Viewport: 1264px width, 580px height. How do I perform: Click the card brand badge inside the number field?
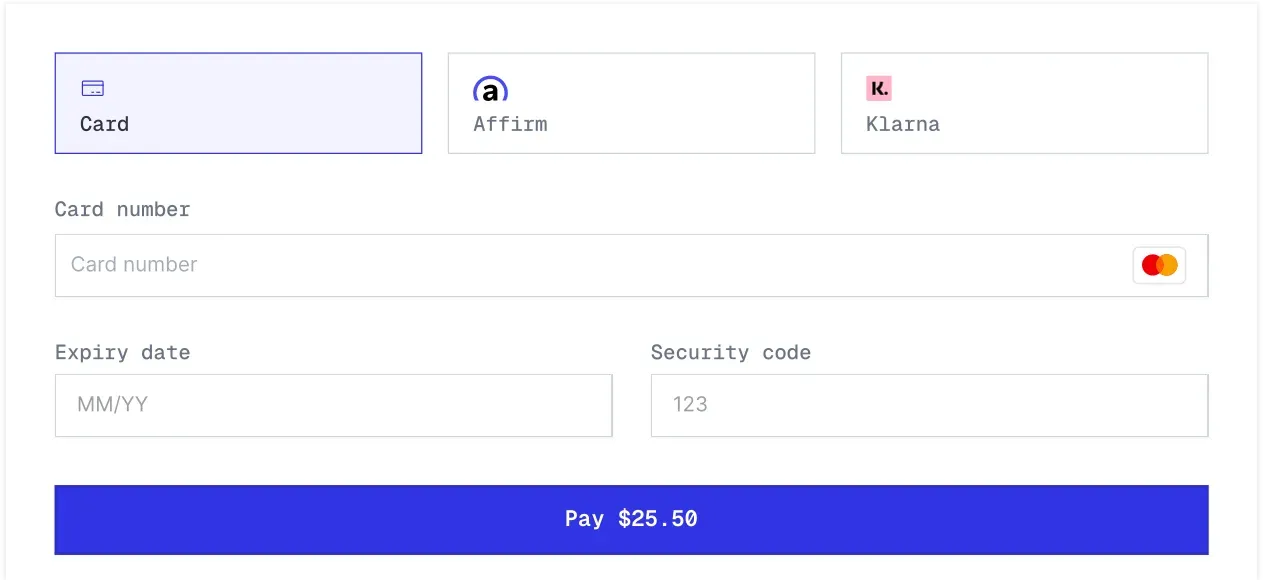pos(1158,264)
